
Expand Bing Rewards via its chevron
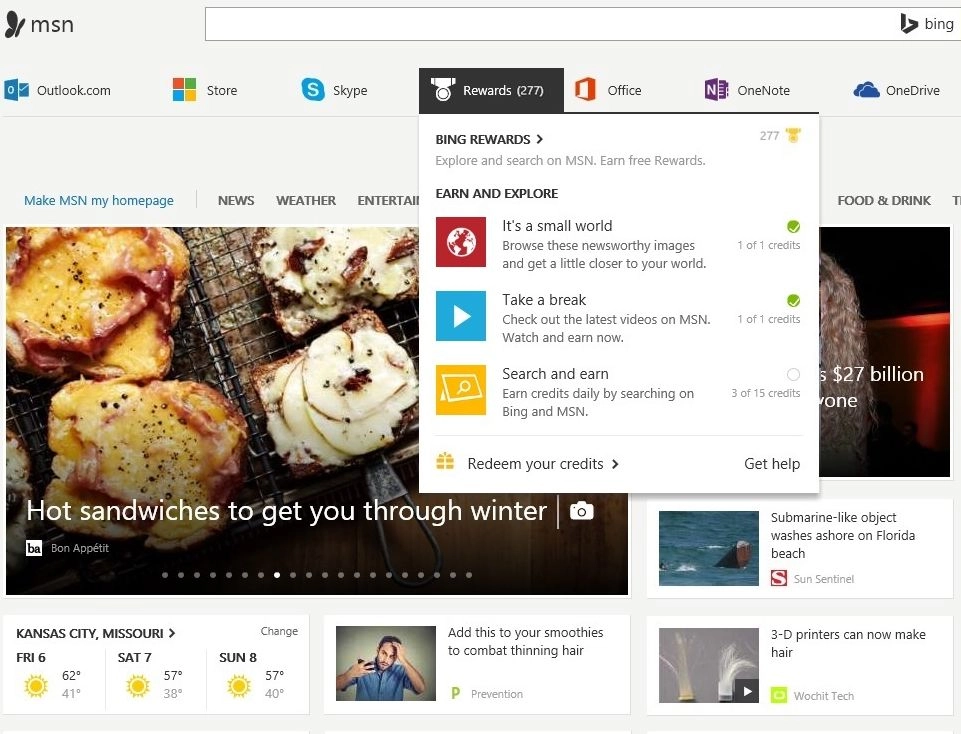point(539,139)
